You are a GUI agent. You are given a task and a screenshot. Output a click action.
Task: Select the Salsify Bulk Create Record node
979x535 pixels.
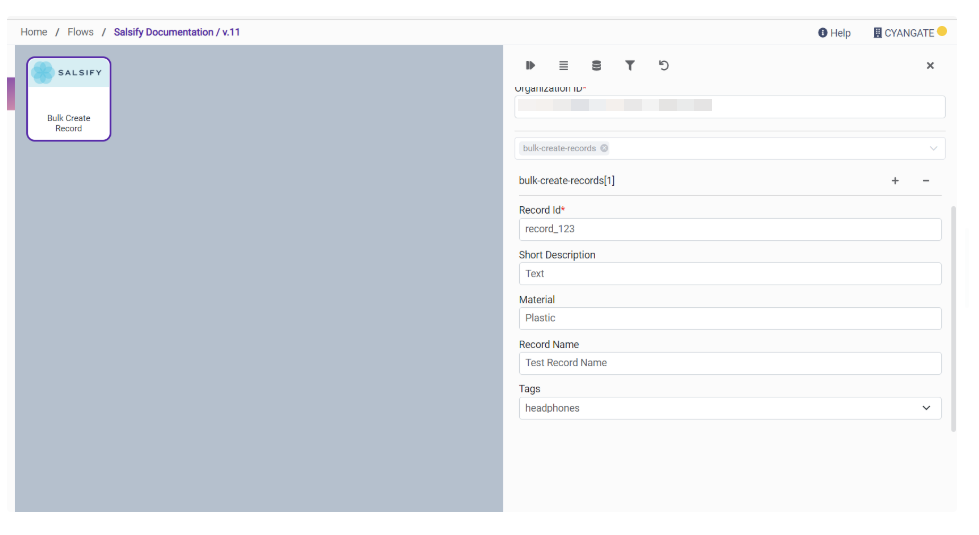coord(69,98)
